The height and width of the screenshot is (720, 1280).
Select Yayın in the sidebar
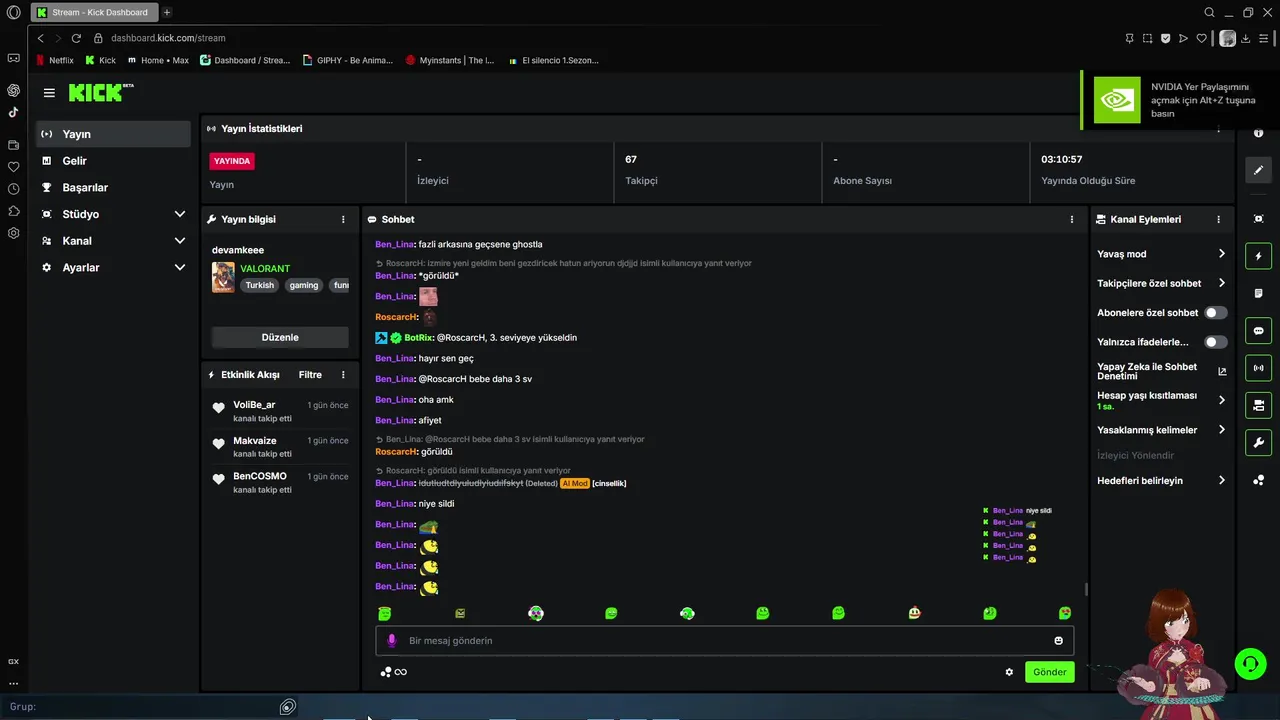click(114, 134)
